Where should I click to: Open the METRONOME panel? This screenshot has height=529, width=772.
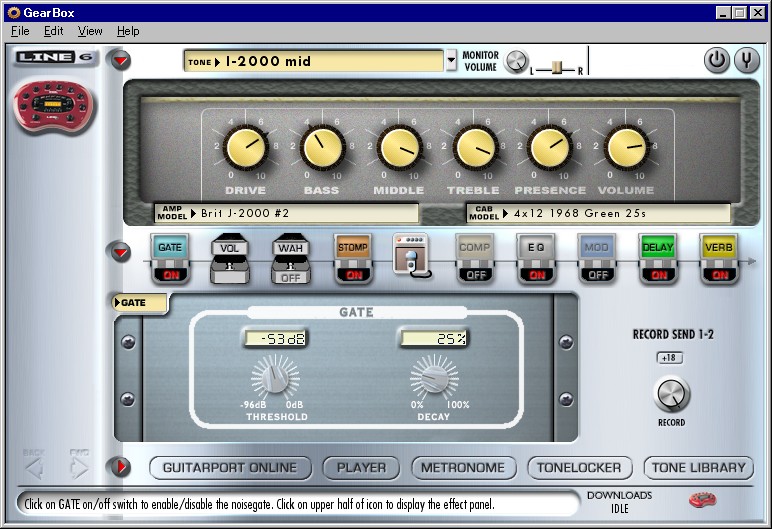pyautogui.click(x=463, y=467)
